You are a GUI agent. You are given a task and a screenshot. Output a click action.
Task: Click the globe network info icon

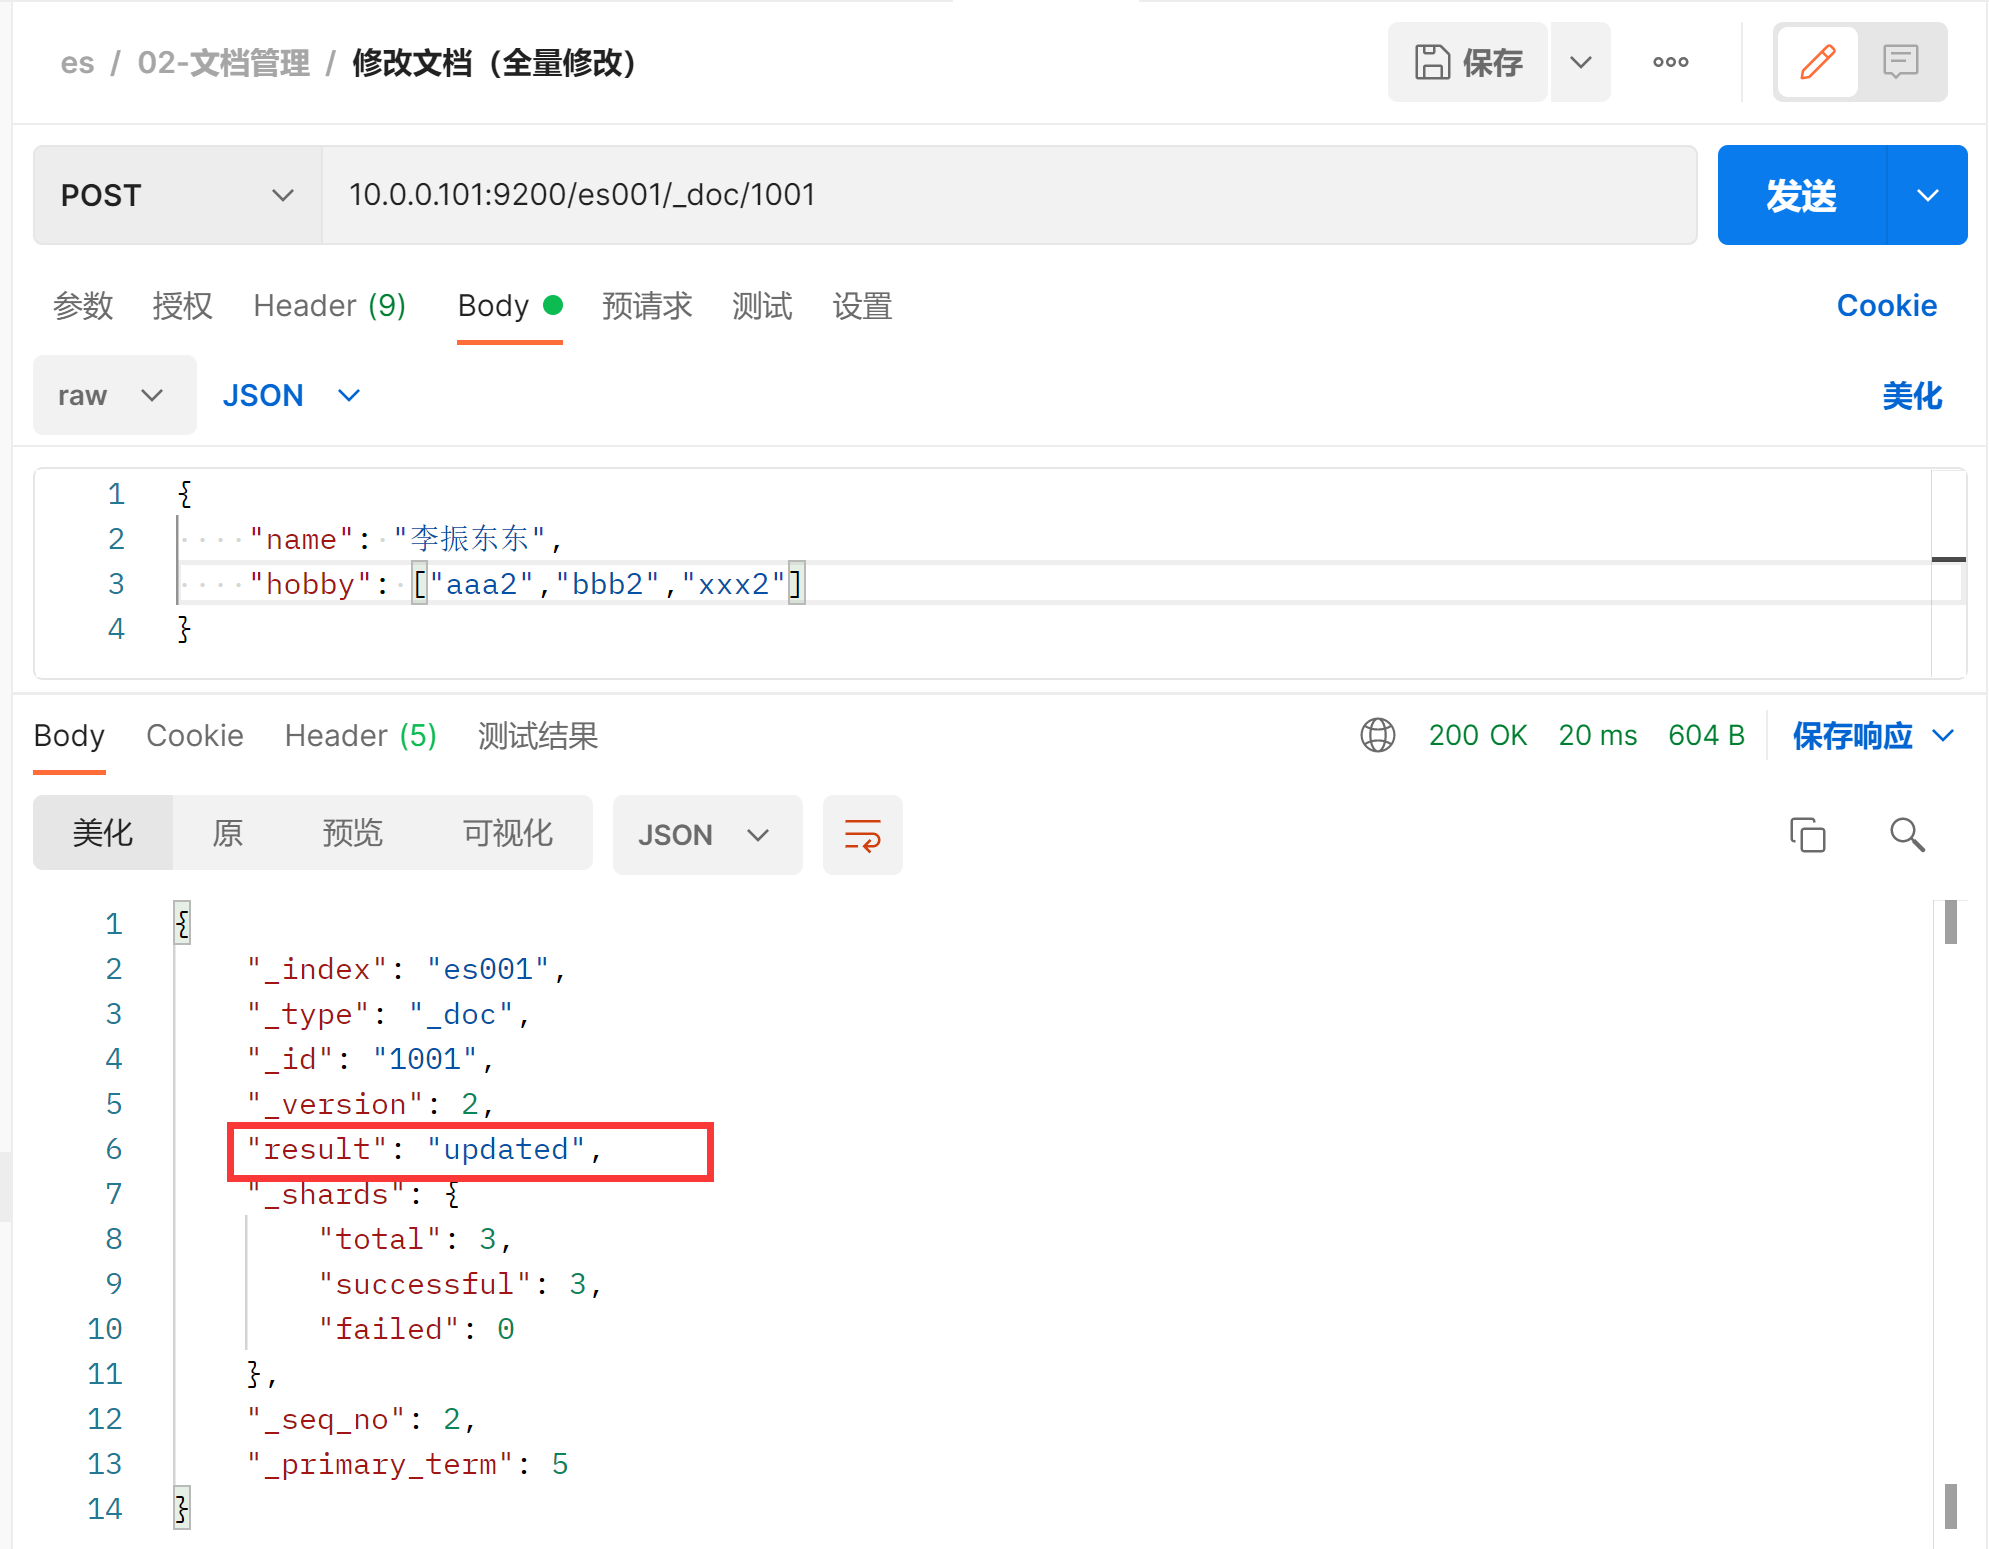pos(1377,735)
